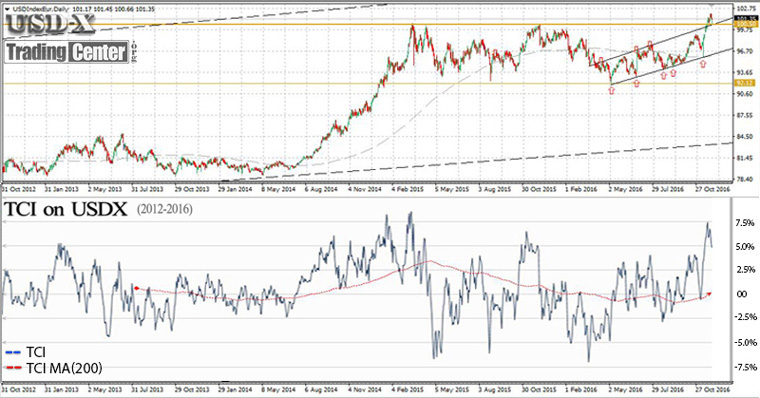
Task: Click 27 Oct 2016 on price chart date axis
Action: pyautogui.click(x=712, y=189)
